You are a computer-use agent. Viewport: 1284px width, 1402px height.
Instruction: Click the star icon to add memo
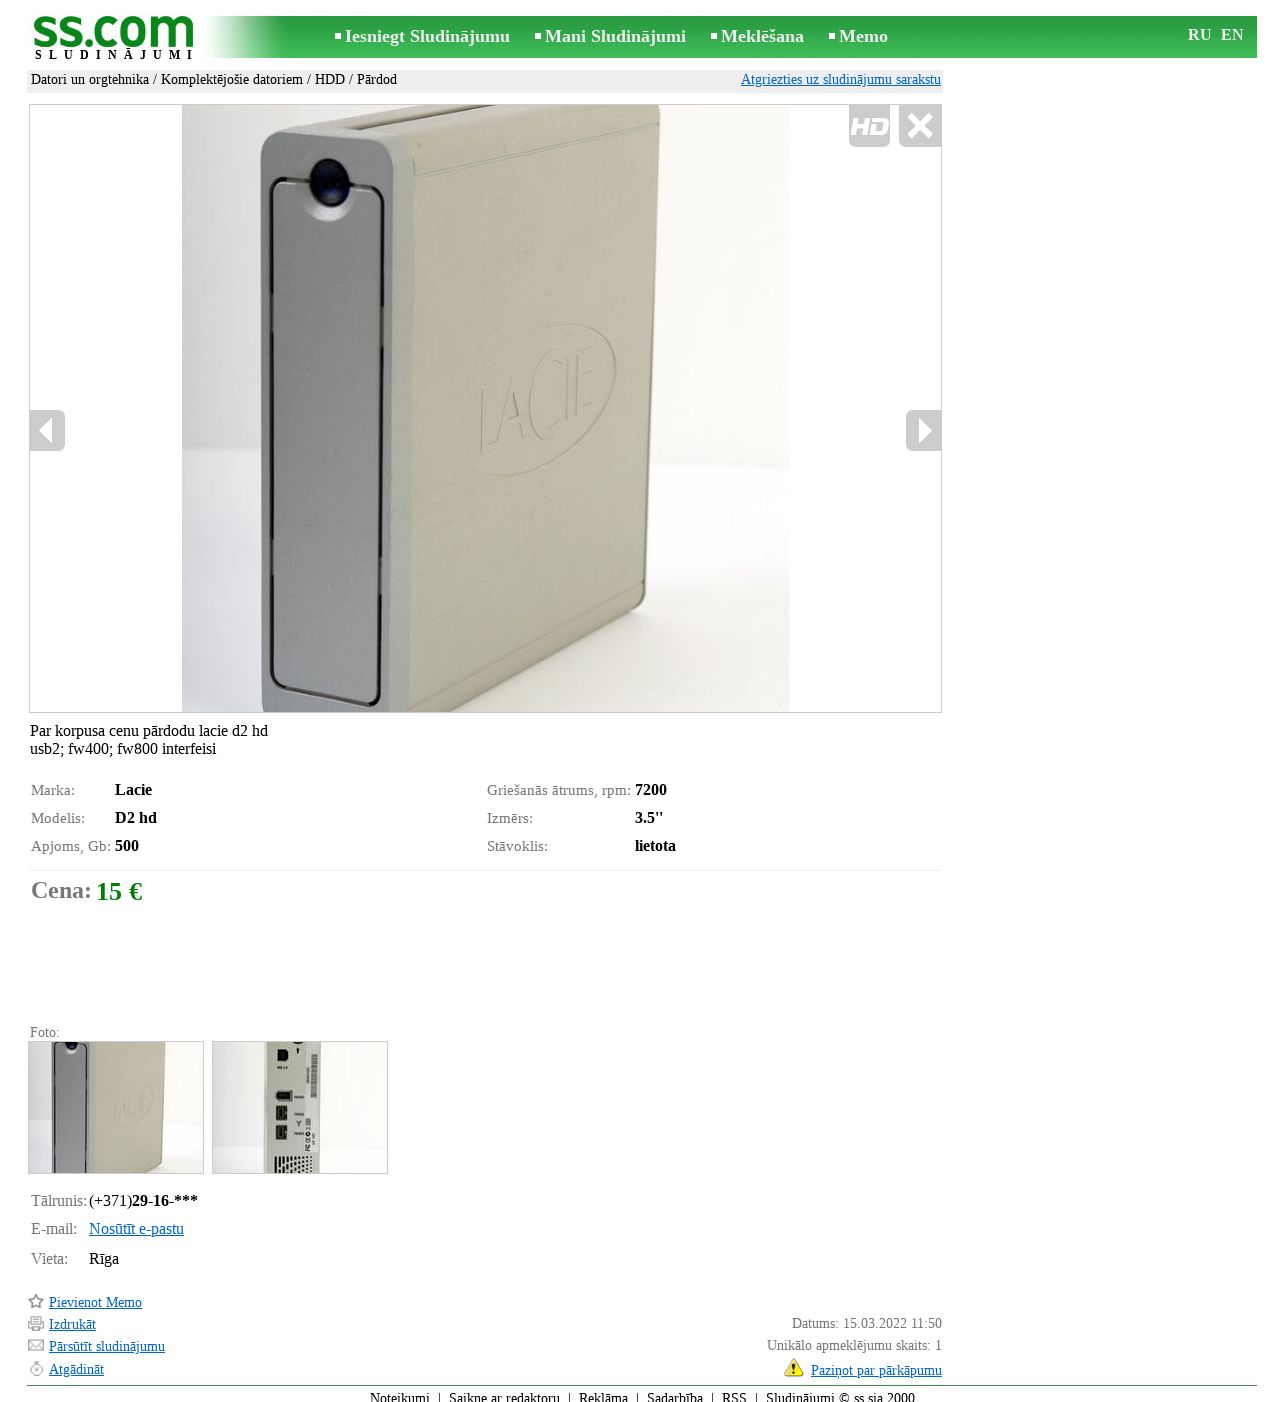[x=36, y=1301]
